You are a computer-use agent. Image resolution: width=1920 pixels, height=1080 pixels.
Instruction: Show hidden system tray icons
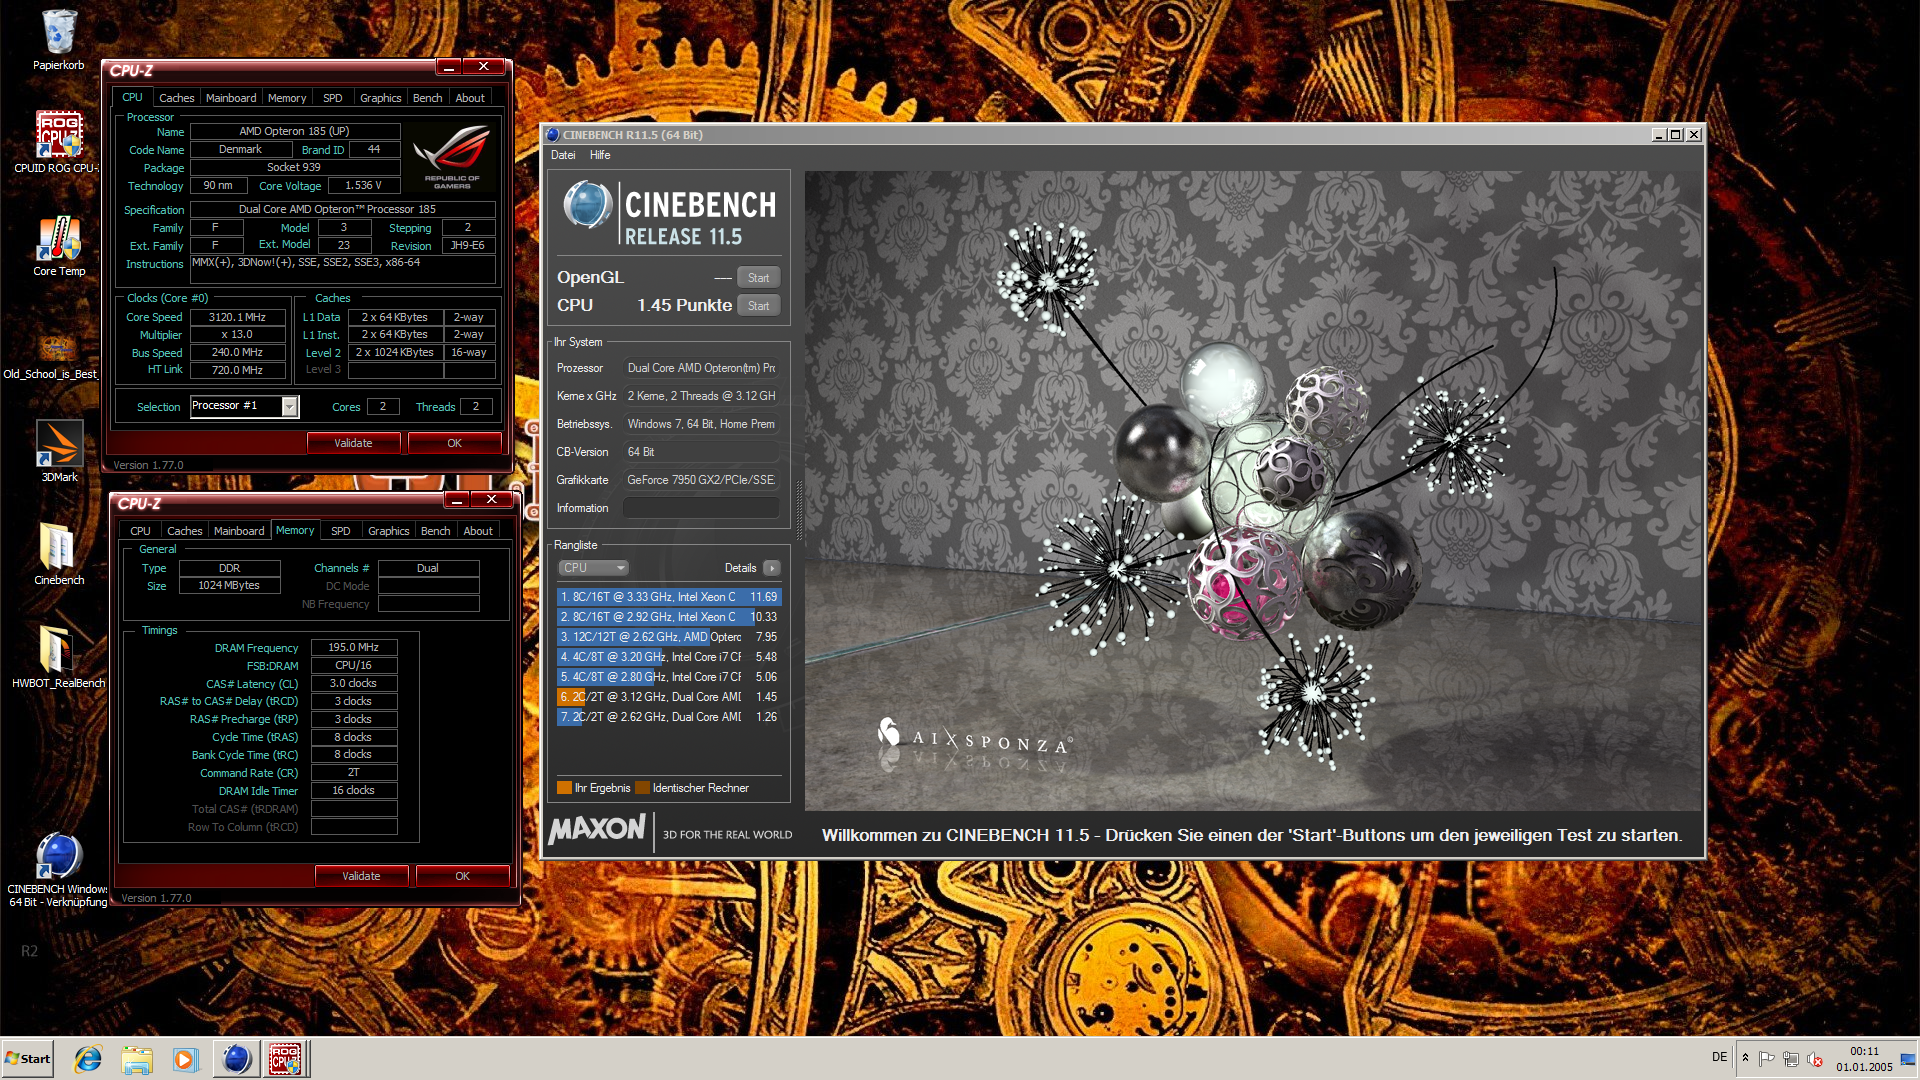coord(1745,1058)
